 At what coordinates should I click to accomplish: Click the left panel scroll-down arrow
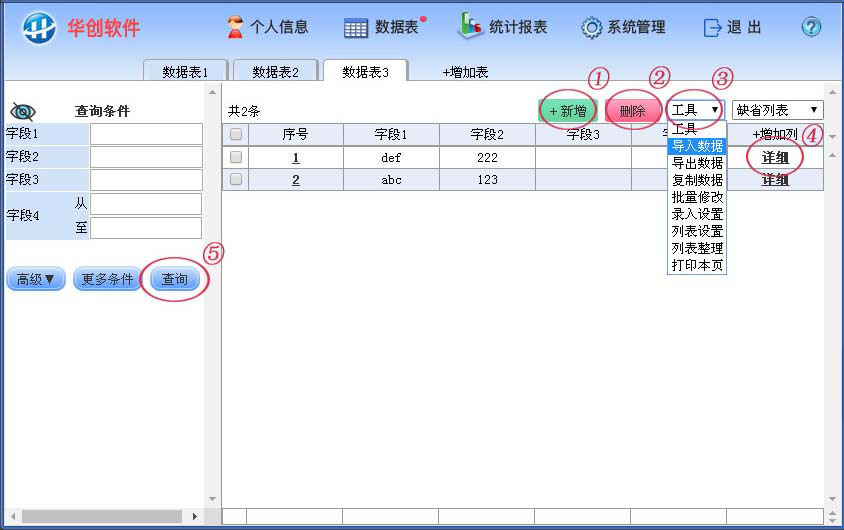pyautogui.click(x=213, y=499)
